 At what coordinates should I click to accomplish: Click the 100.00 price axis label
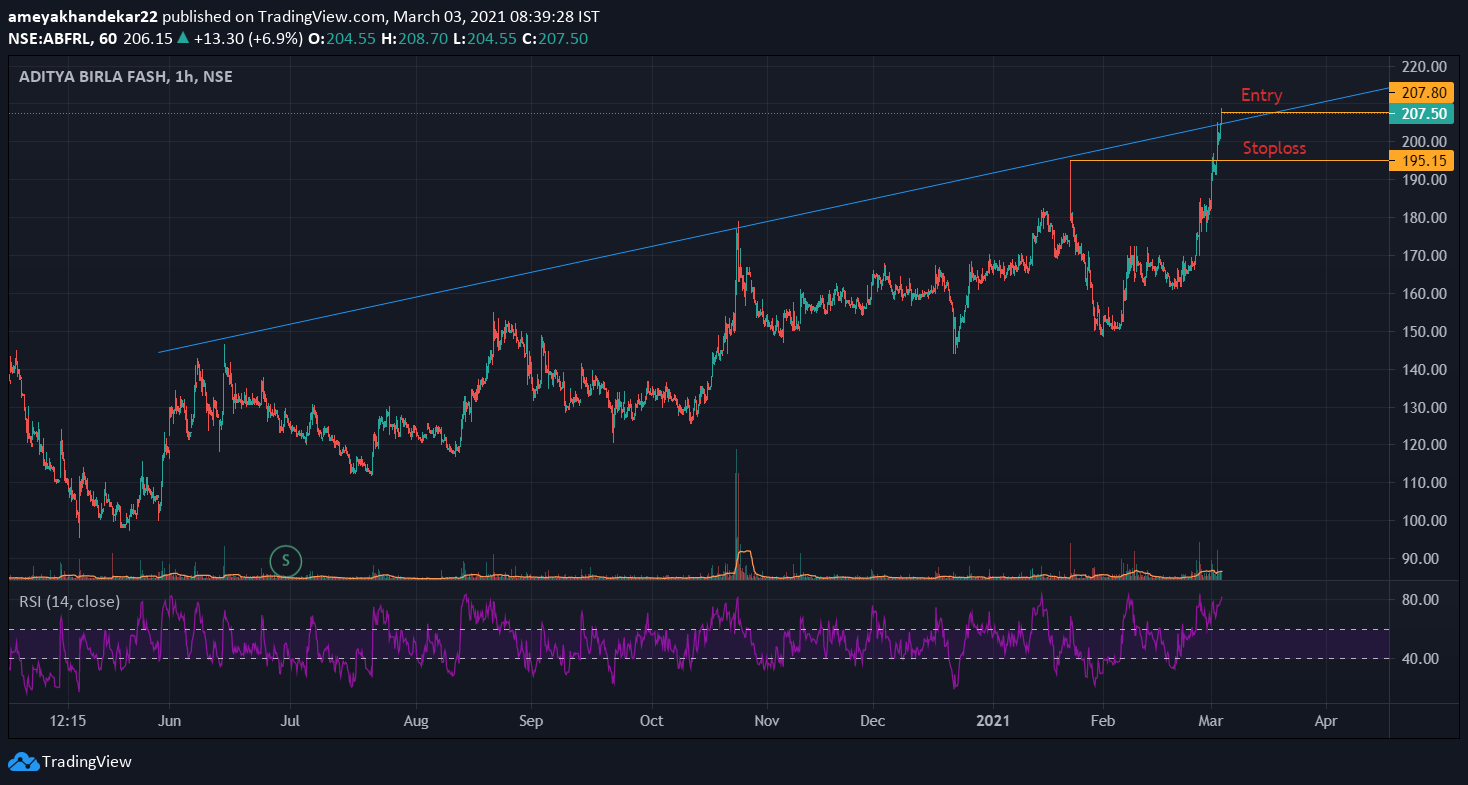tap(1425, 520)
